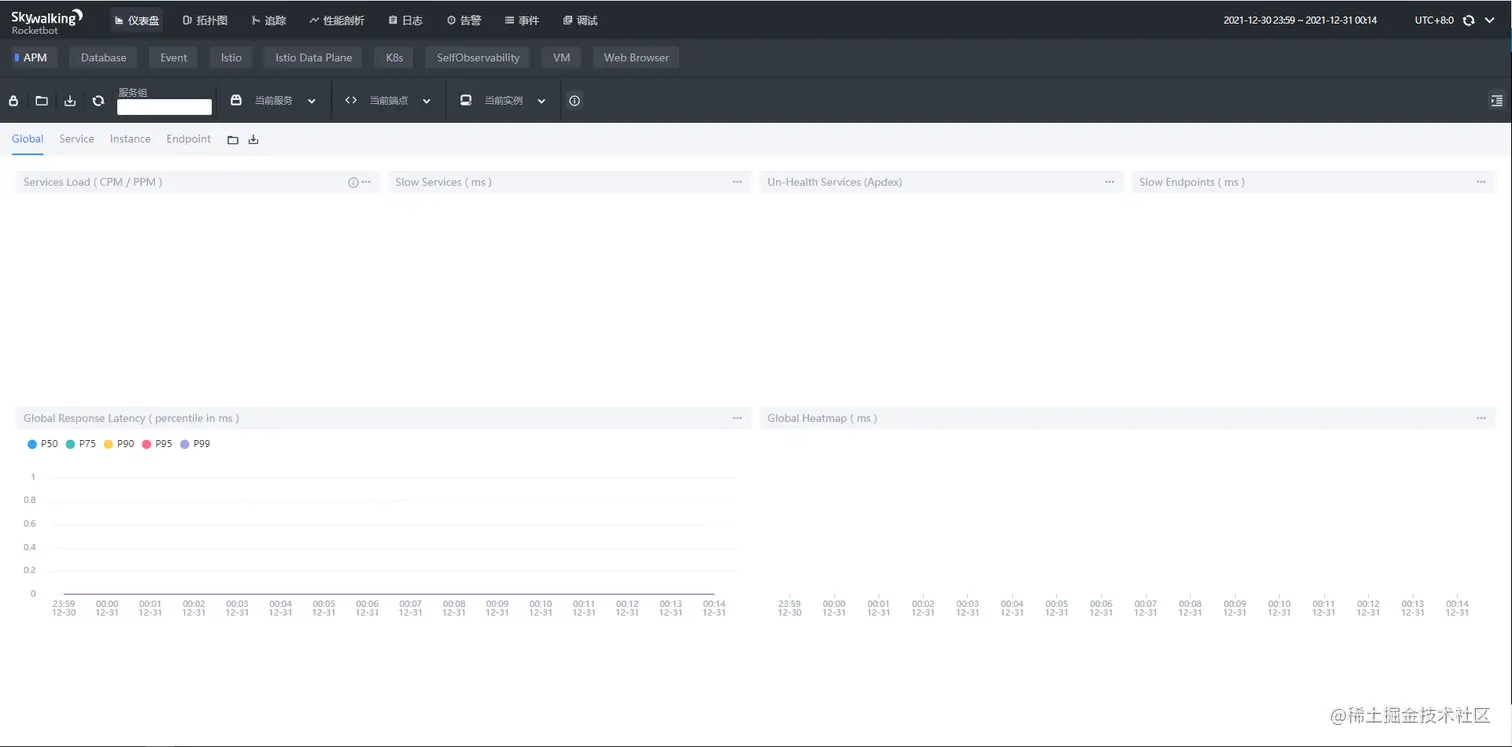Toggle the P50 legend series
This screenshot has height=747, width=1512.
43,444
